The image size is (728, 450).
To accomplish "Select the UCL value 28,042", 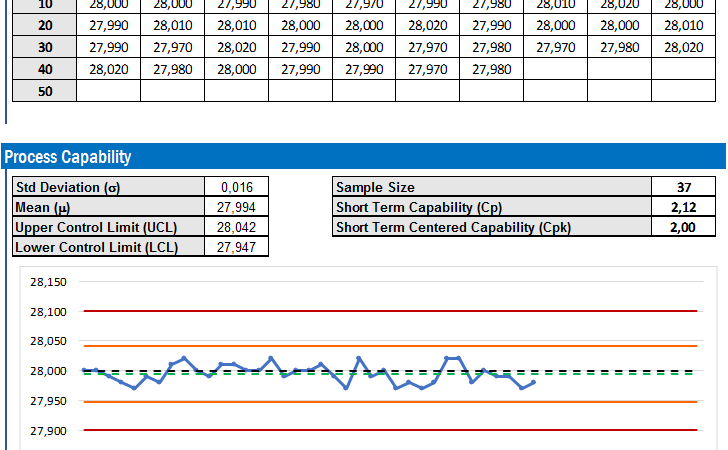I will click(x=237, y=227).
